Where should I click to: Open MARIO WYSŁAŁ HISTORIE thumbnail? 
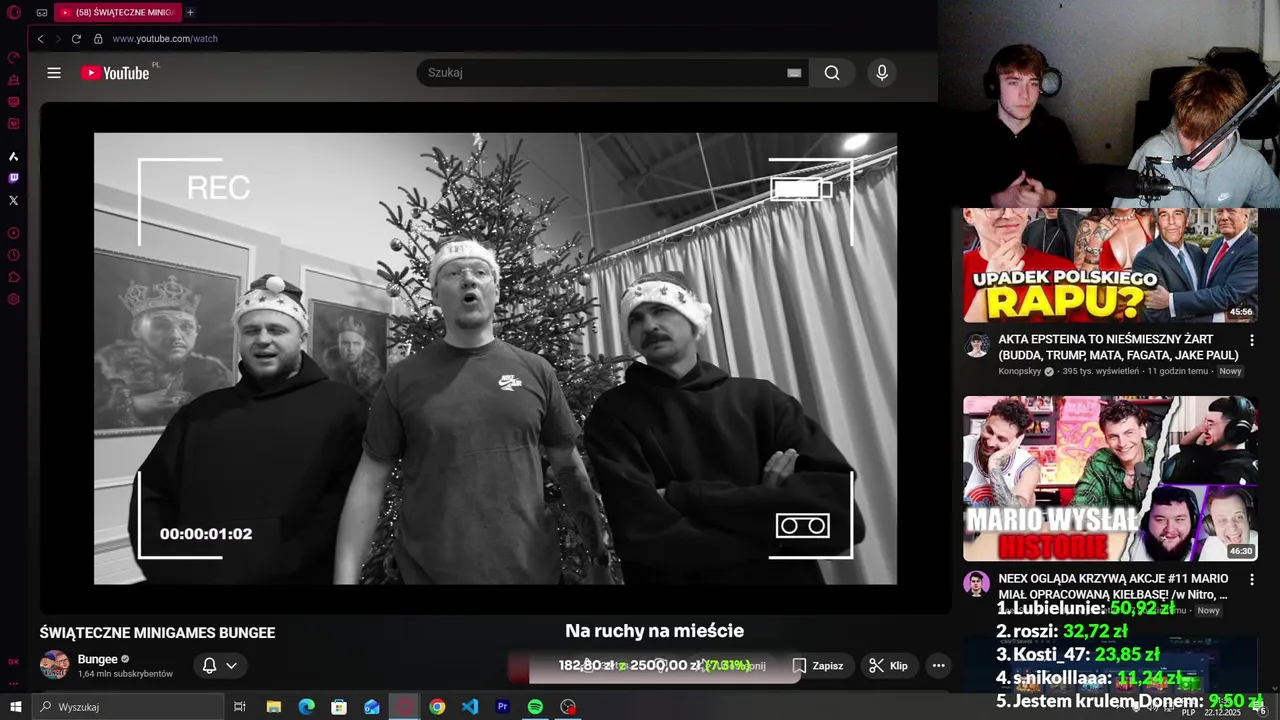(1110, 479)
